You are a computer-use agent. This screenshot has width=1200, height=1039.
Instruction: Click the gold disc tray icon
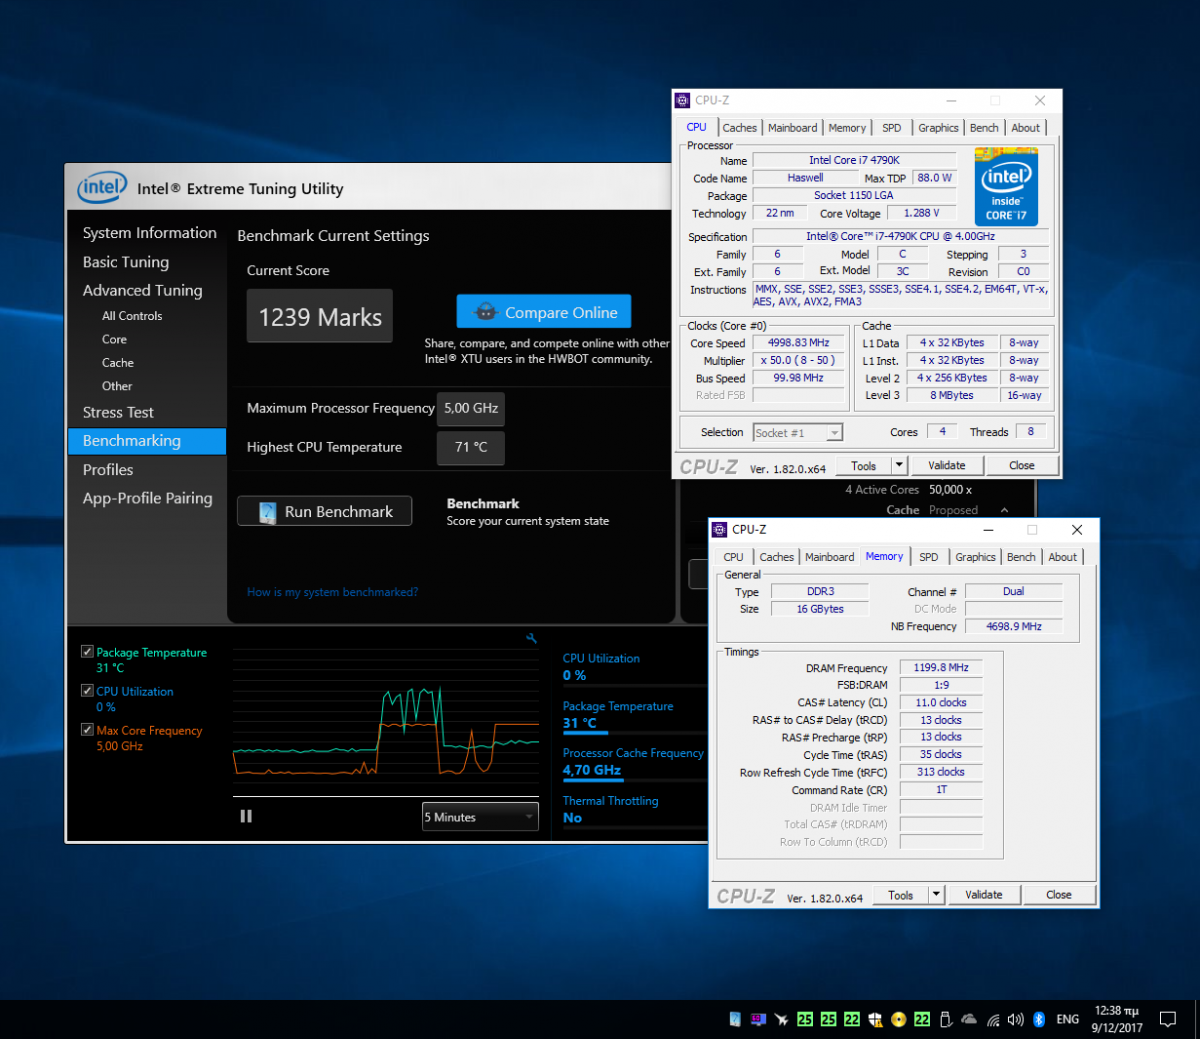point(898,1020)
